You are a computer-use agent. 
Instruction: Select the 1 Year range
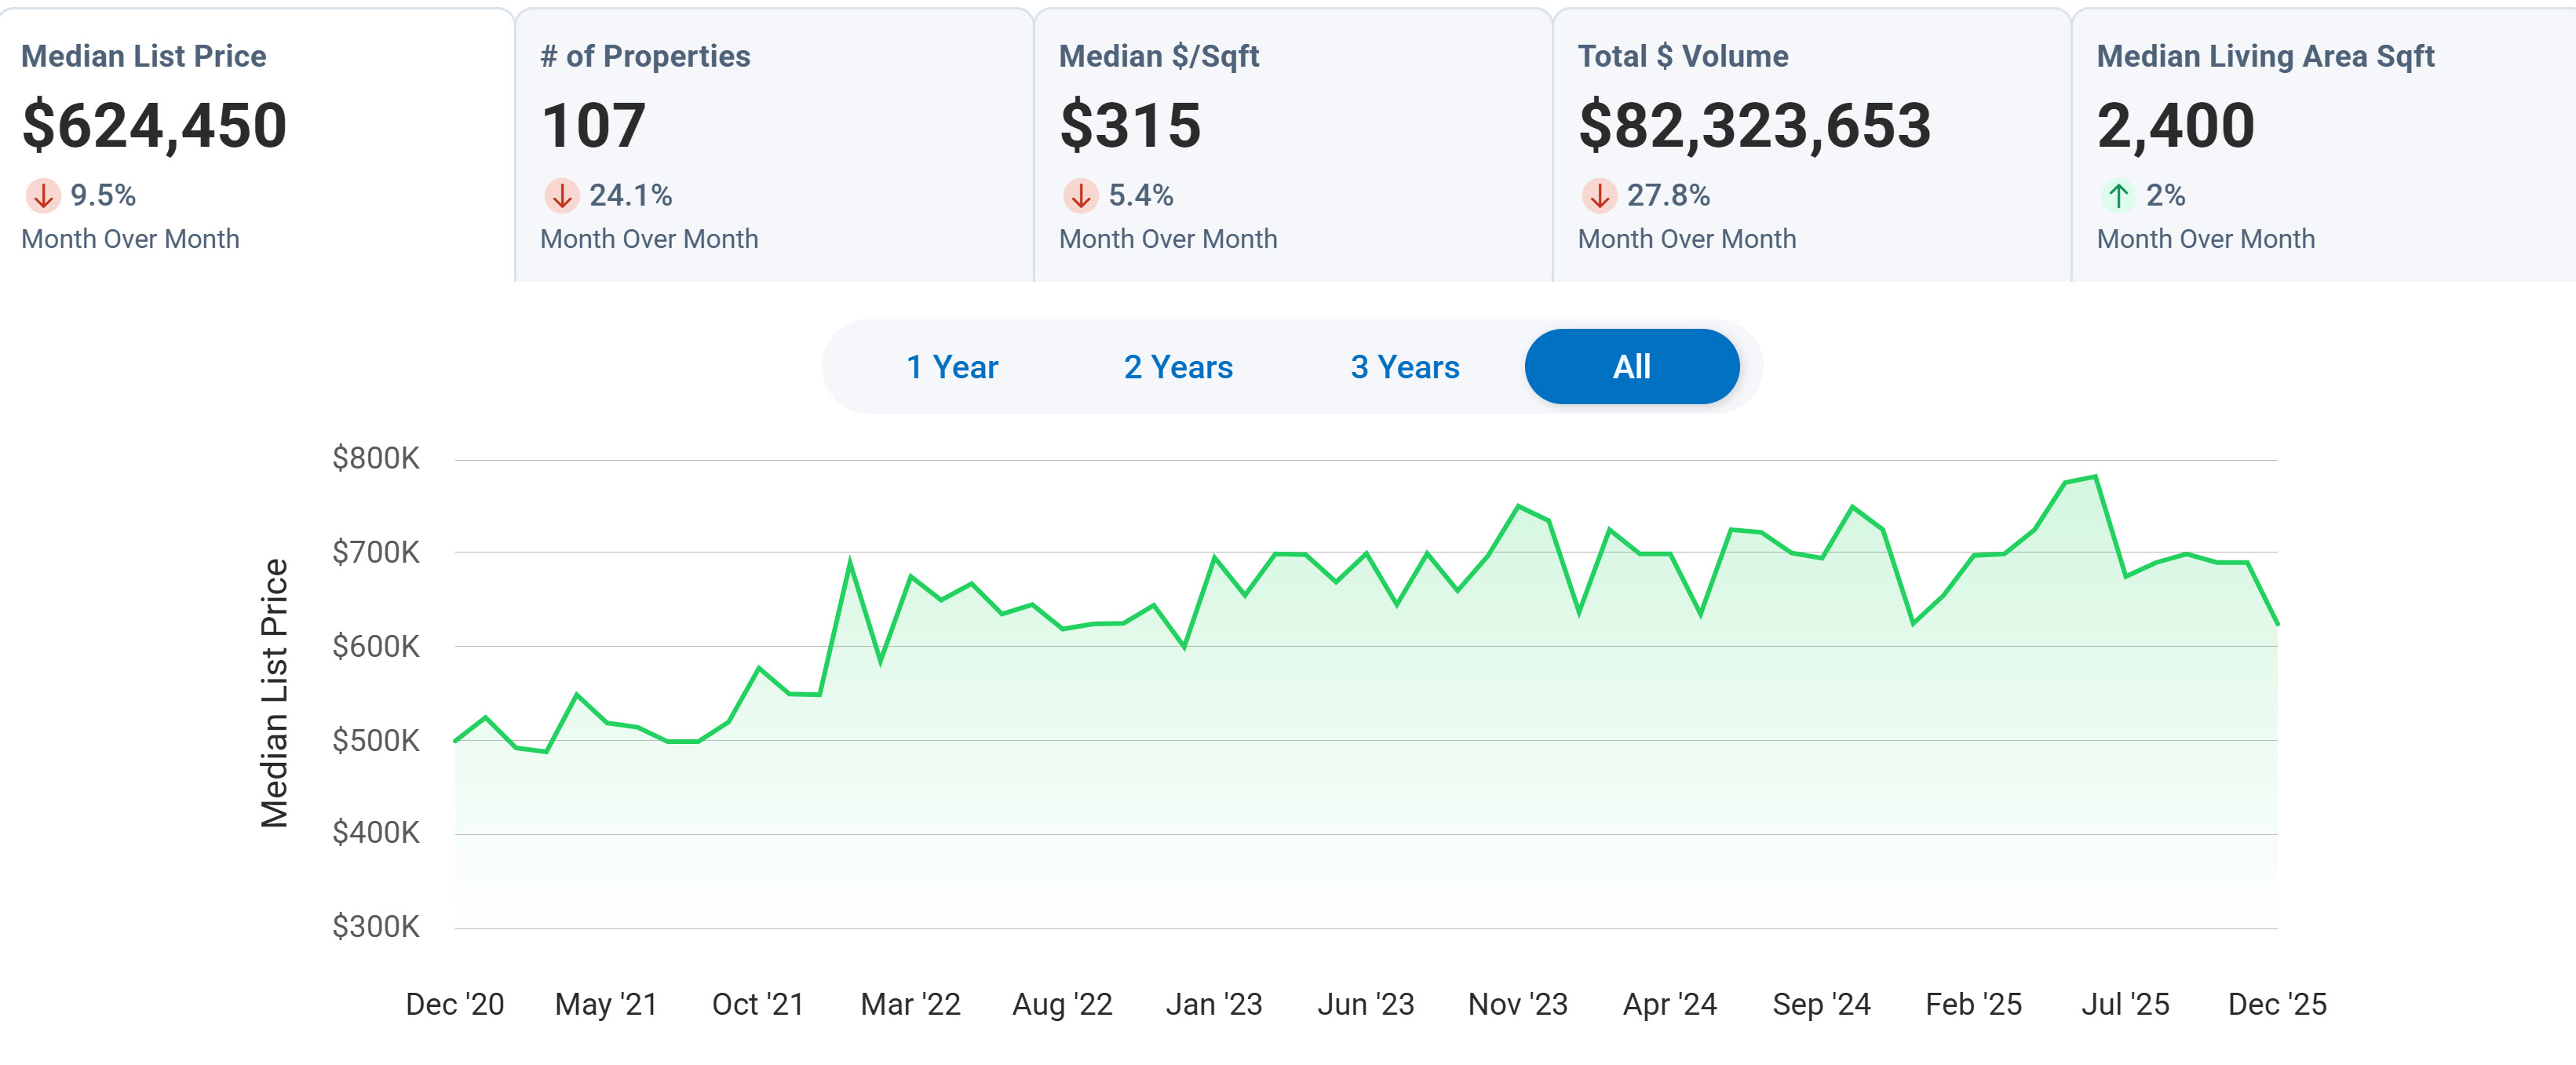coord(951,367)
